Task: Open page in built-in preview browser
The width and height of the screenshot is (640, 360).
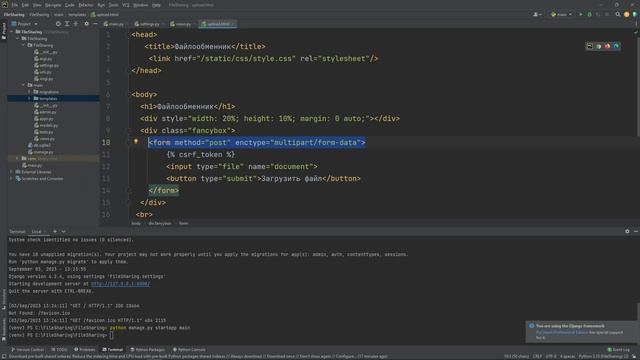Action: tap(589, 46)
